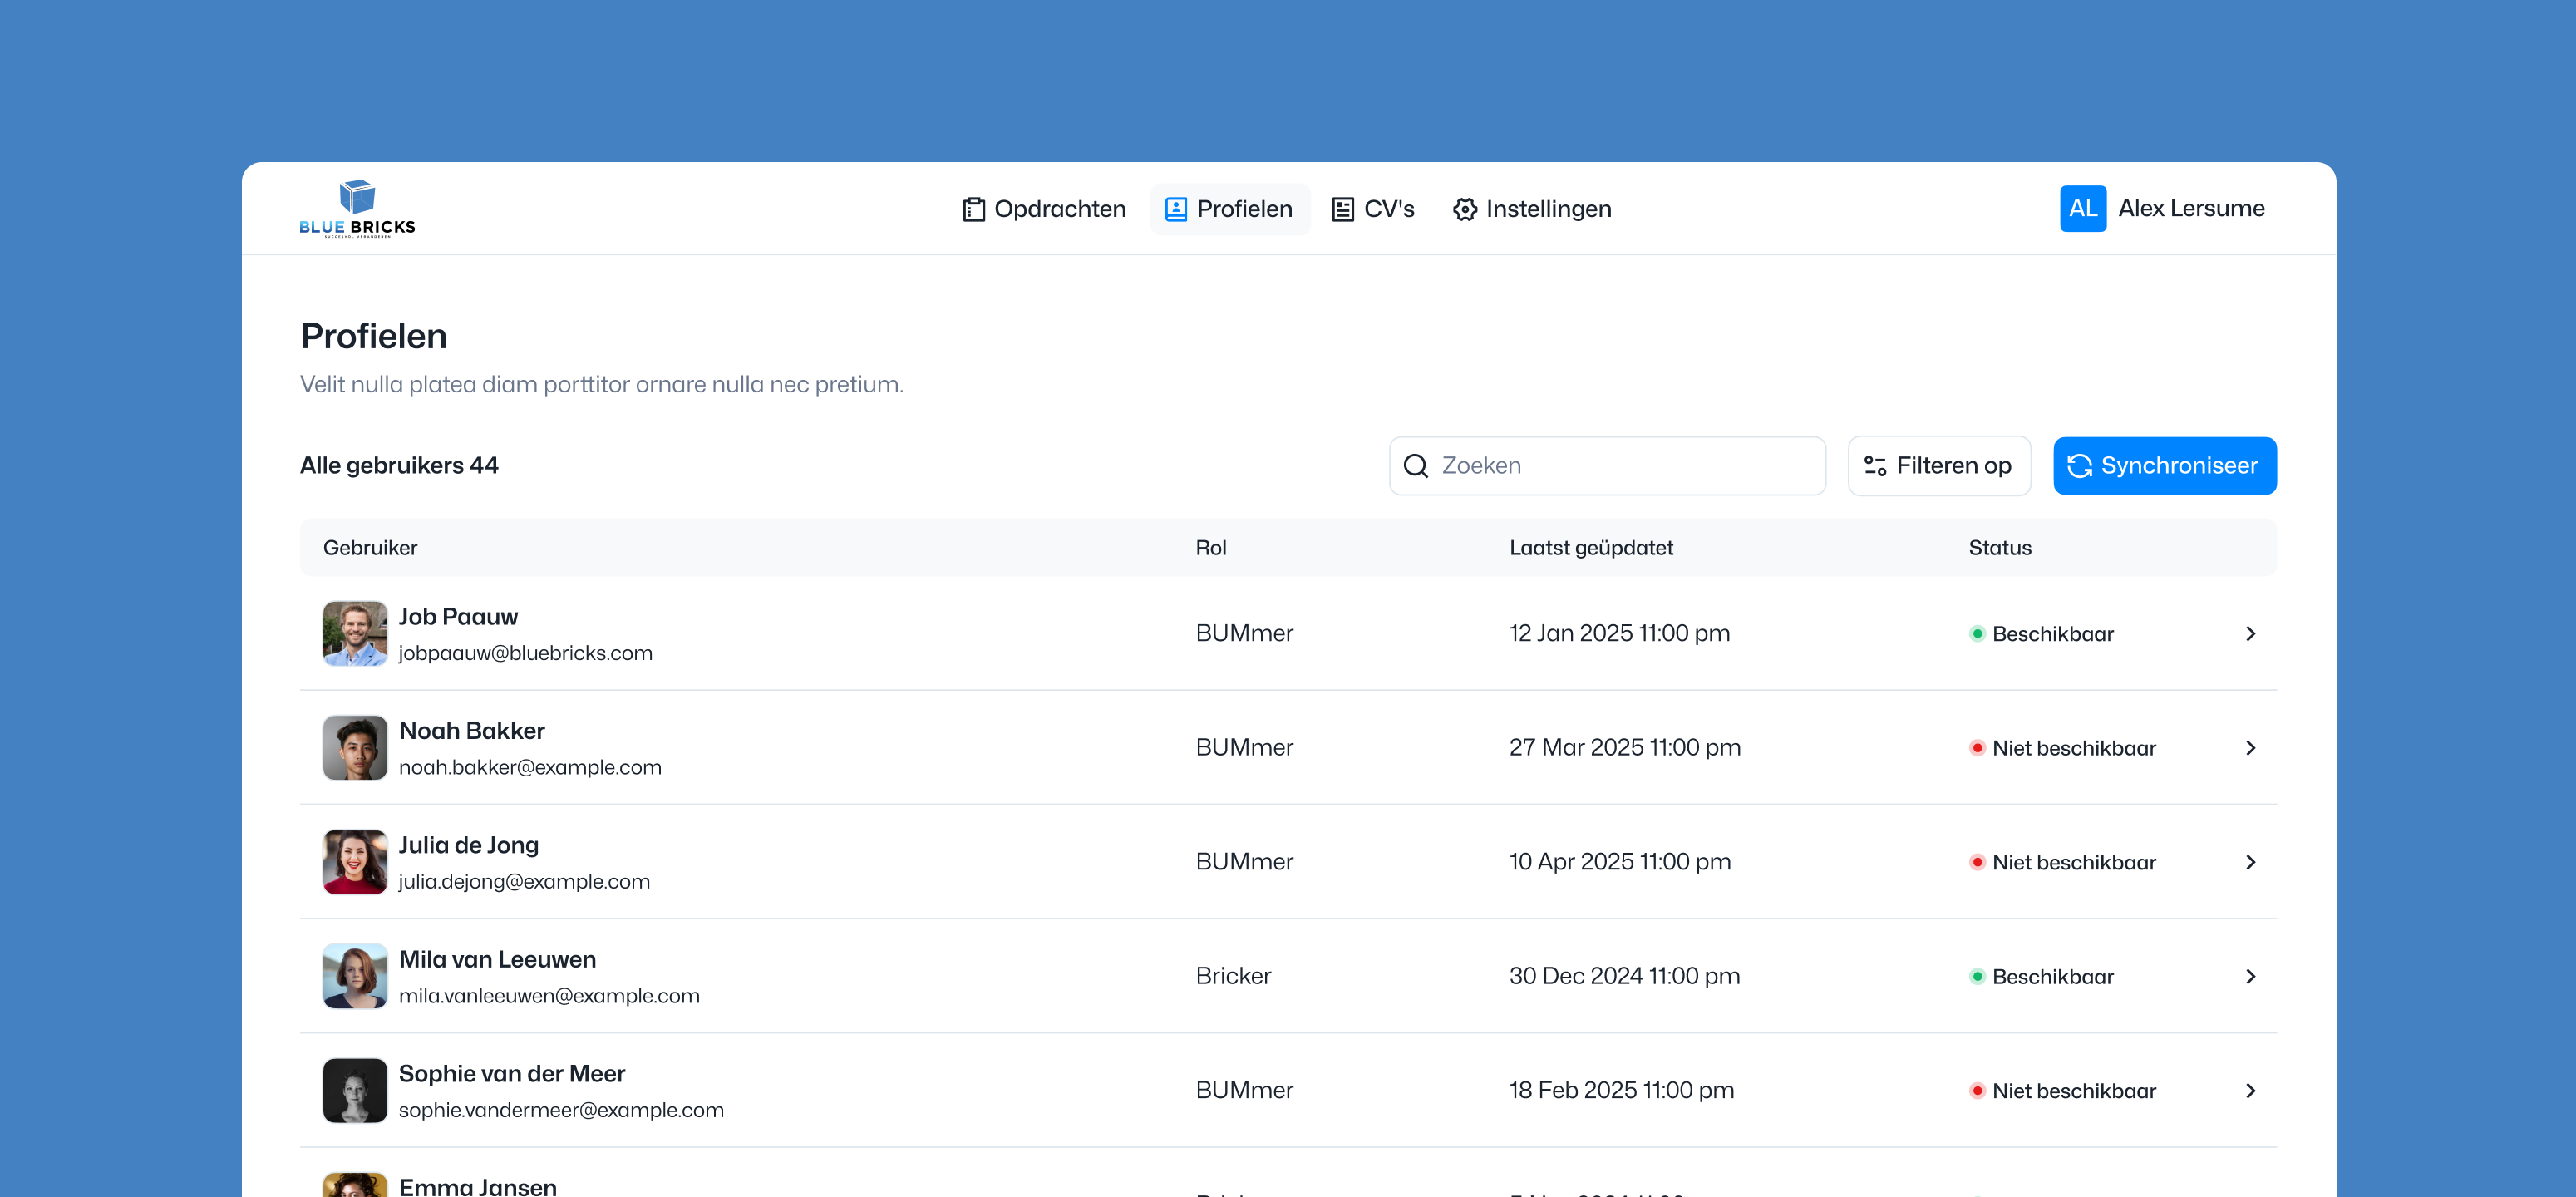2576x1197 pixels.
Task: Open the Opdrachten tab
Action: point(1044,209)
